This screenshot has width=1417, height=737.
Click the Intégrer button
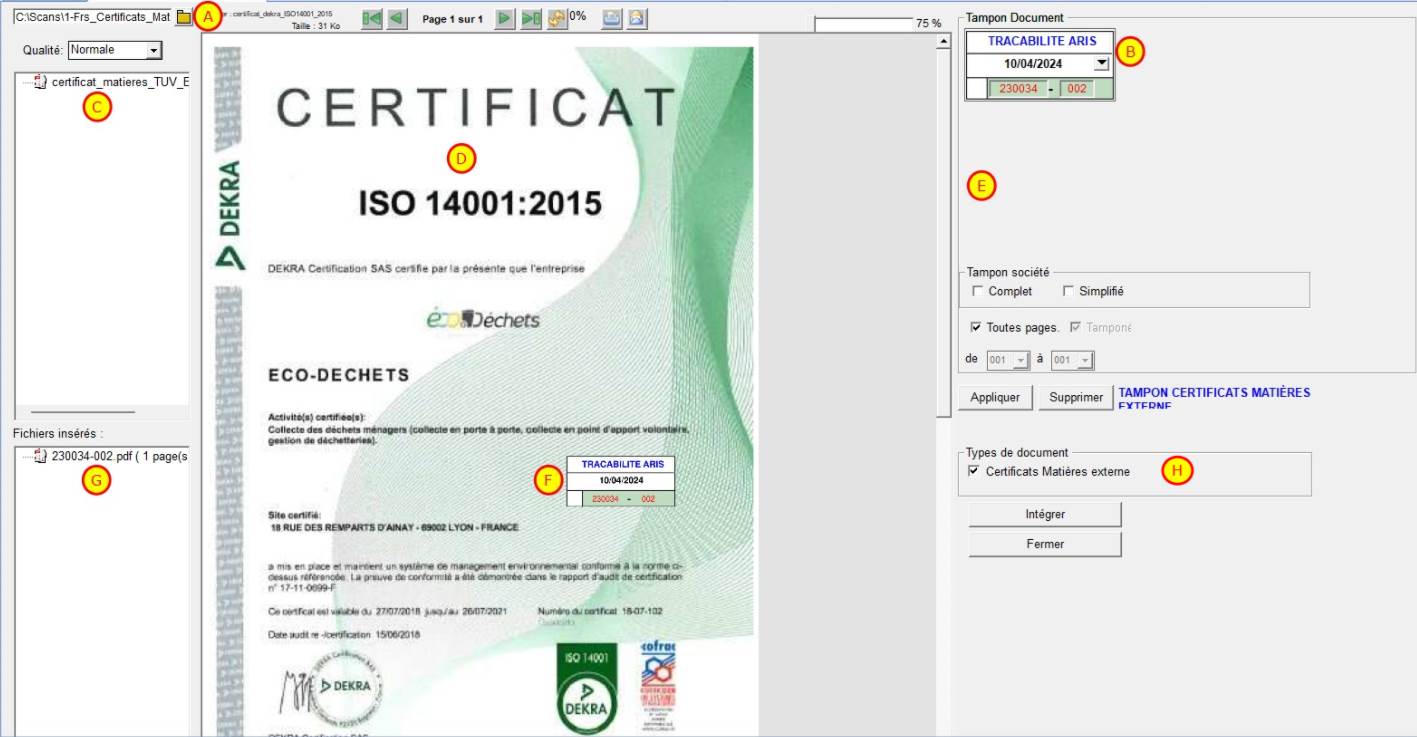tap(1045, 514)
